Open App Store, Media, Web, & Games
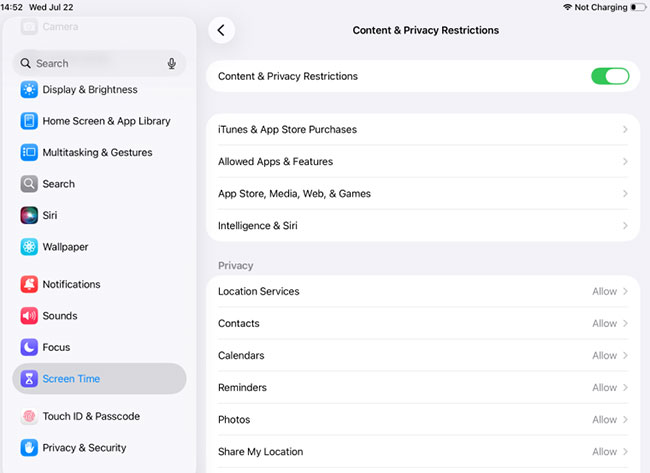This screenshot has height=473, width=650. [423, 194]
